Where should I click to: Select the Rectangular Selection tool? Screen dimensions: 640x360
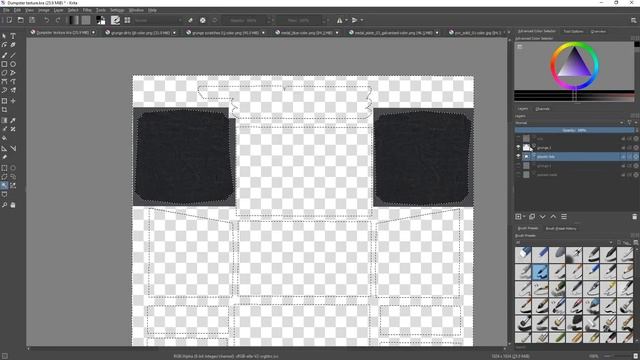pyautogui.click(x=4, y=168)
